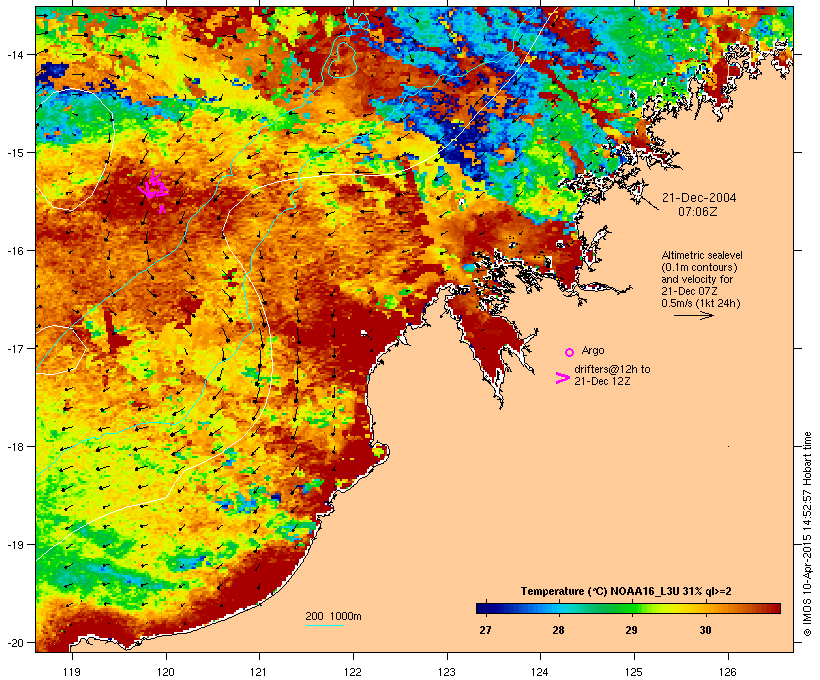820x680 pixels.
Task: Click the velocity scale arrow in the legend
Action: click(x=693, y=315)
